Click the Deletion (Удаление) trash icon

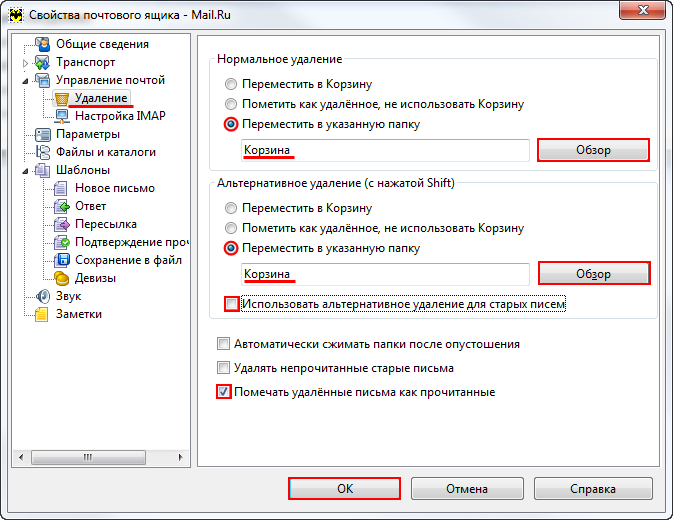click(62, 99)
